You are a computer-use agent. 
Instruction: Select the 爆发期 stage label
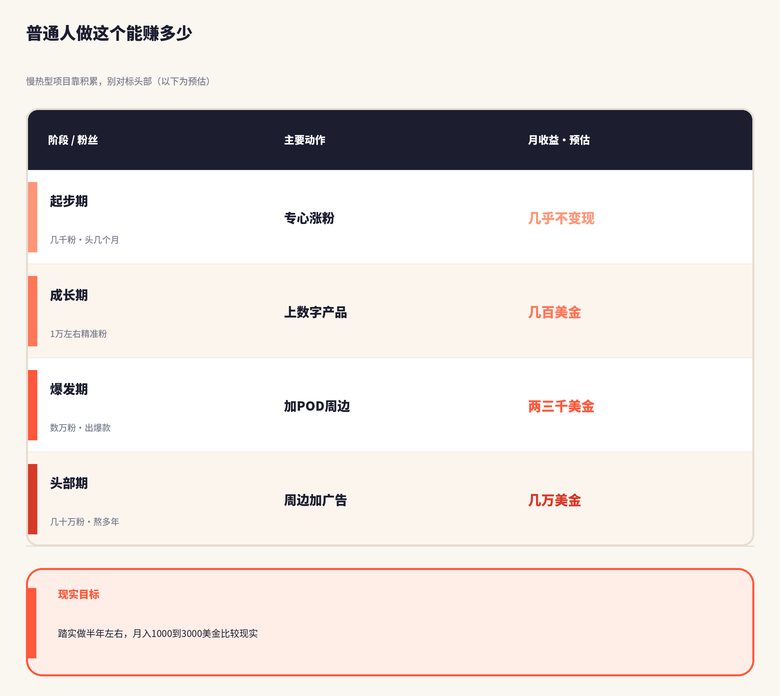[69, 389]
